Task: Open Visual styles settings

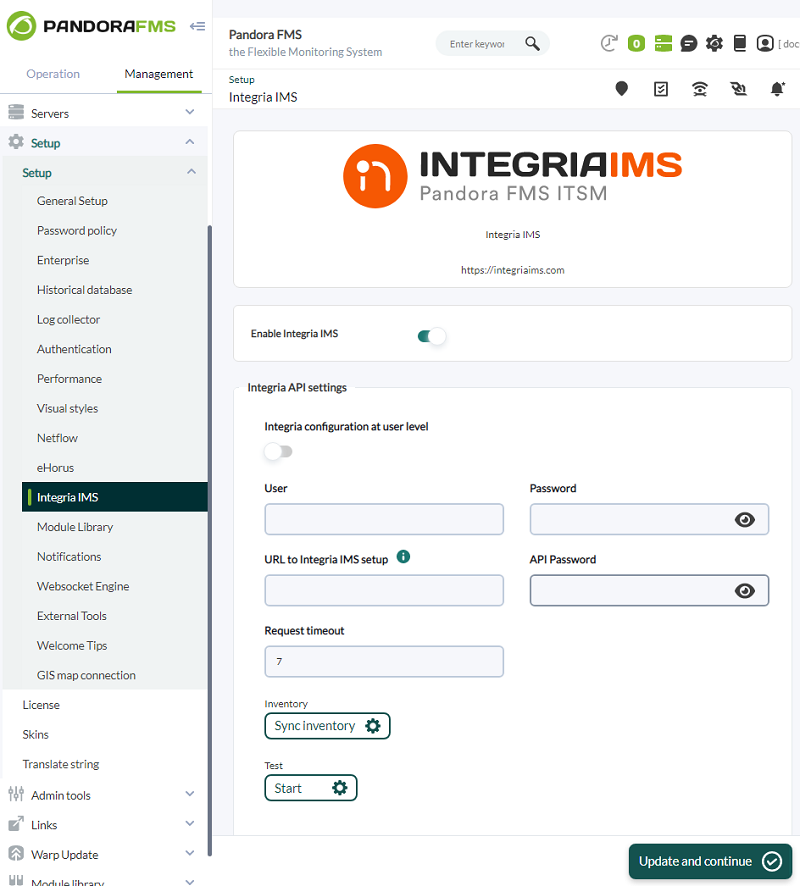Action: 67,408
